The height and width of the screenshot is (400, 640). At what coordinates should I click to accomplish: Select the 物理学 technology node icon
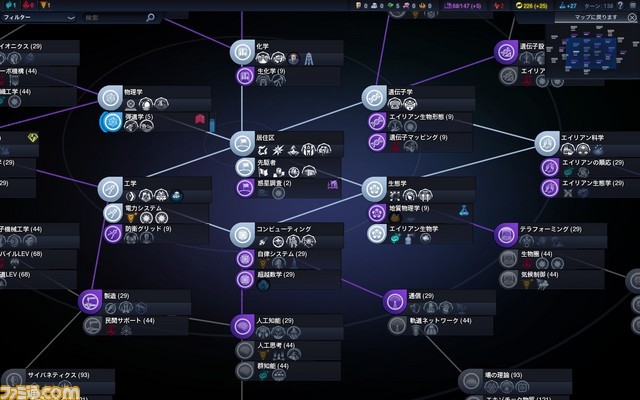click(110, 98)
